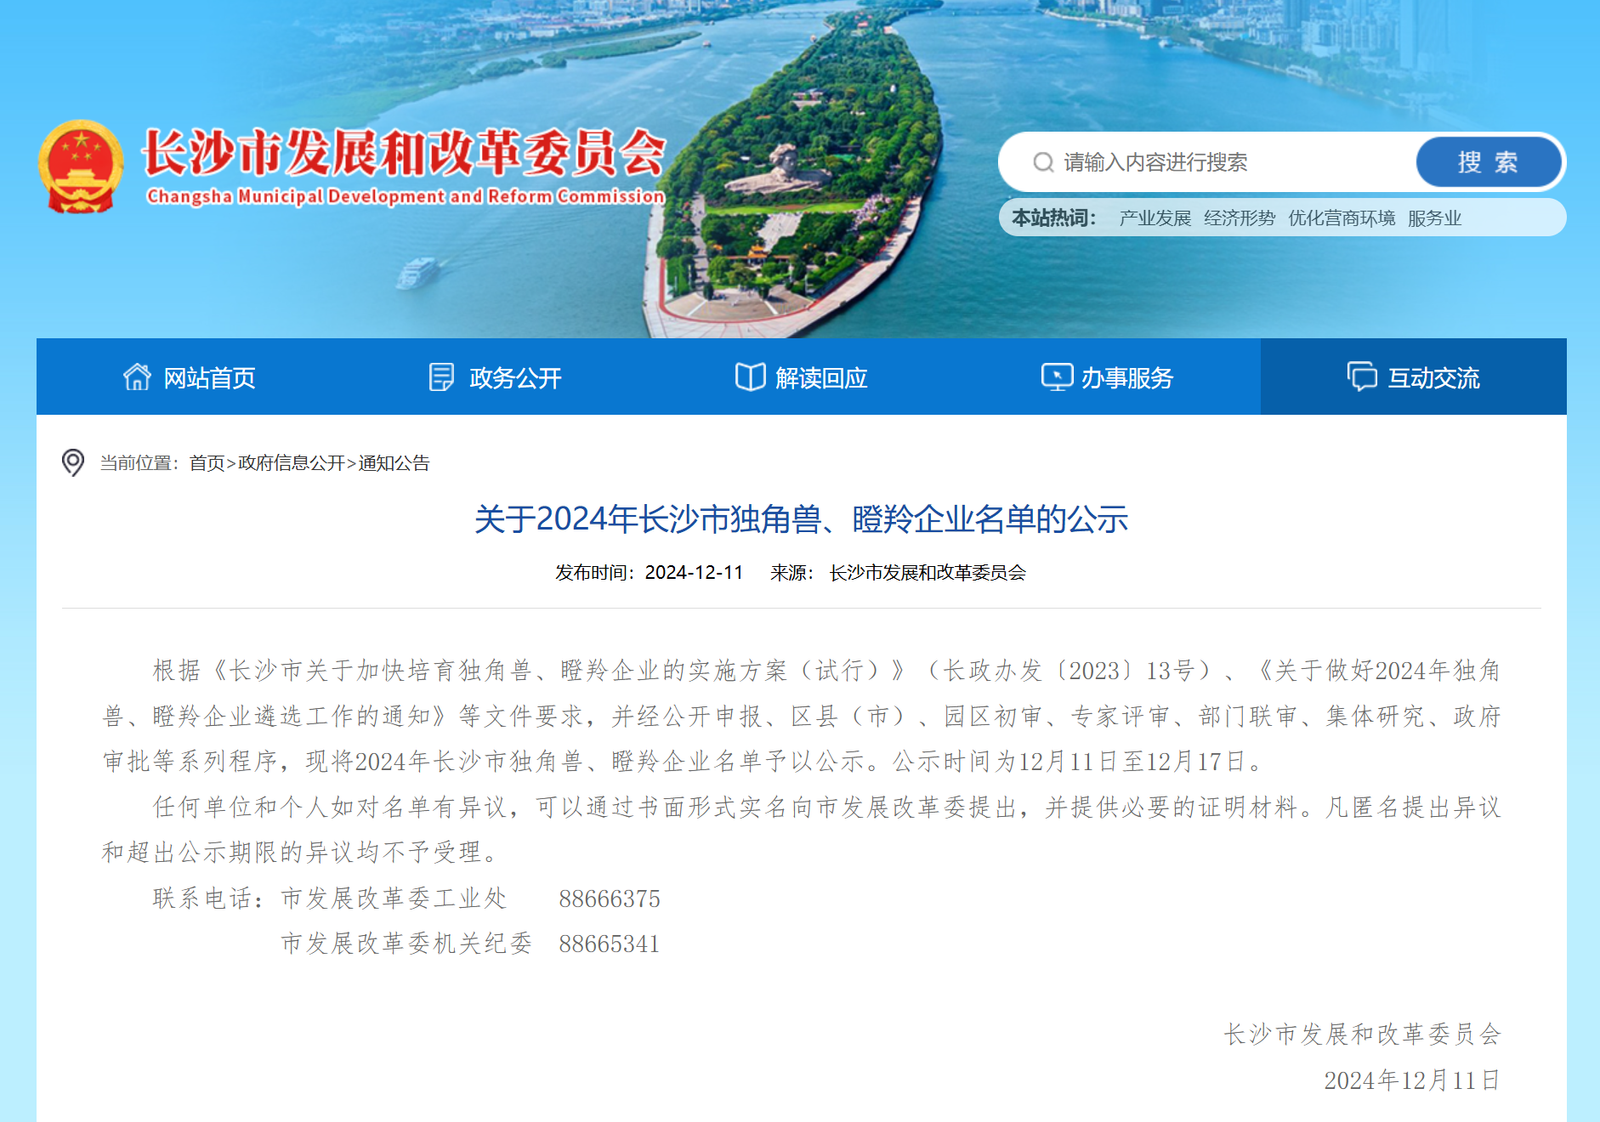Select the 优化营商环境 hot keyword
Screen dimensions: 1600x1122
click(x=1341, y=218)
